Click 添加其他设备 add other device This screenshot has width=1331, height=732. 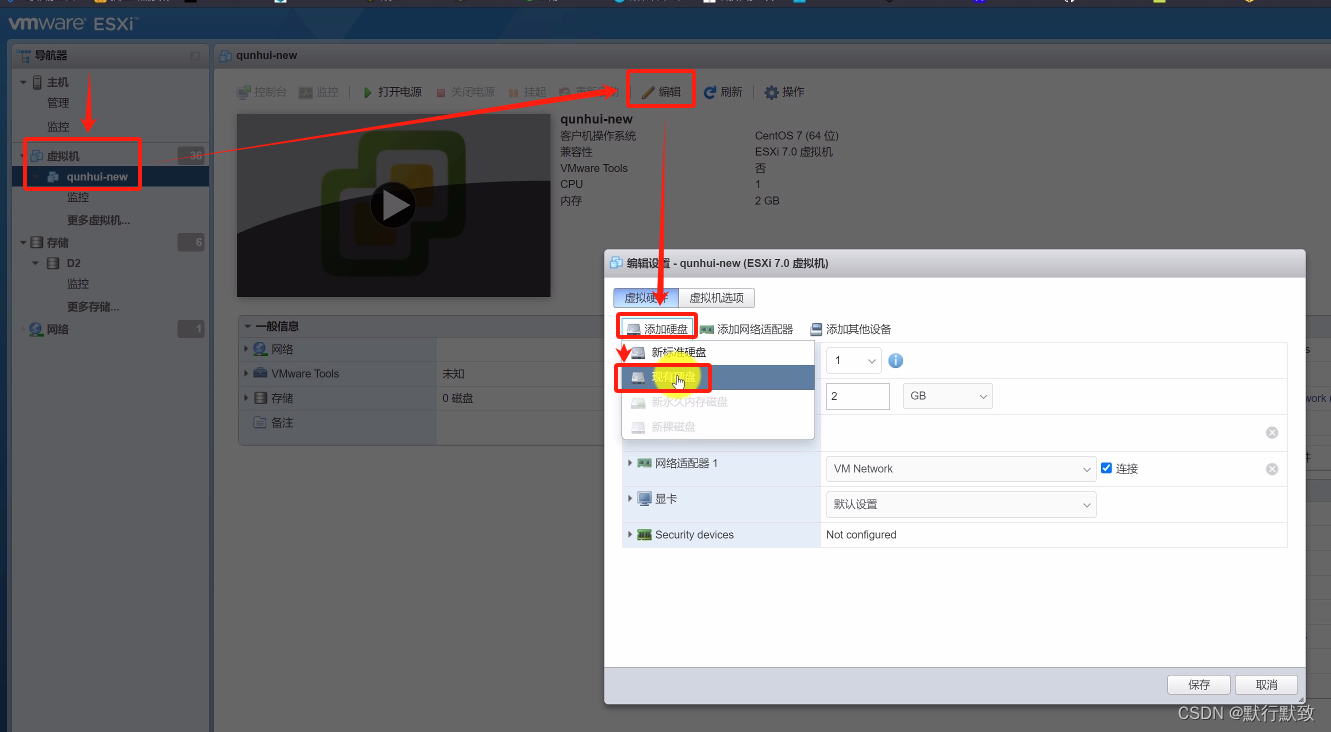[x=850, y=329]
